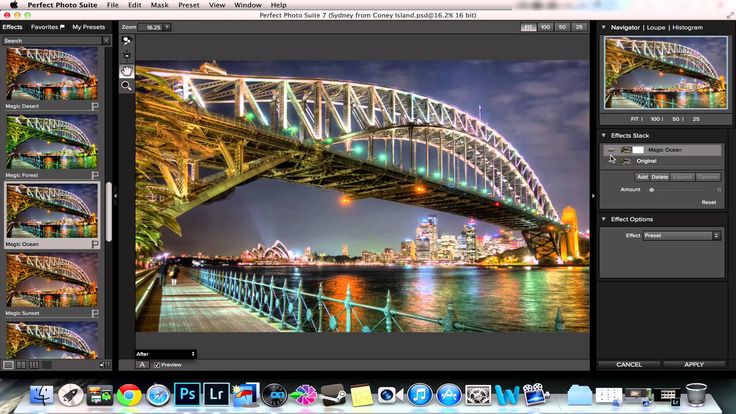Open the Effect Preset dropdown
The width and height of the screenshot is (736, 414).
pyautogui.click(x=684, y=236)
